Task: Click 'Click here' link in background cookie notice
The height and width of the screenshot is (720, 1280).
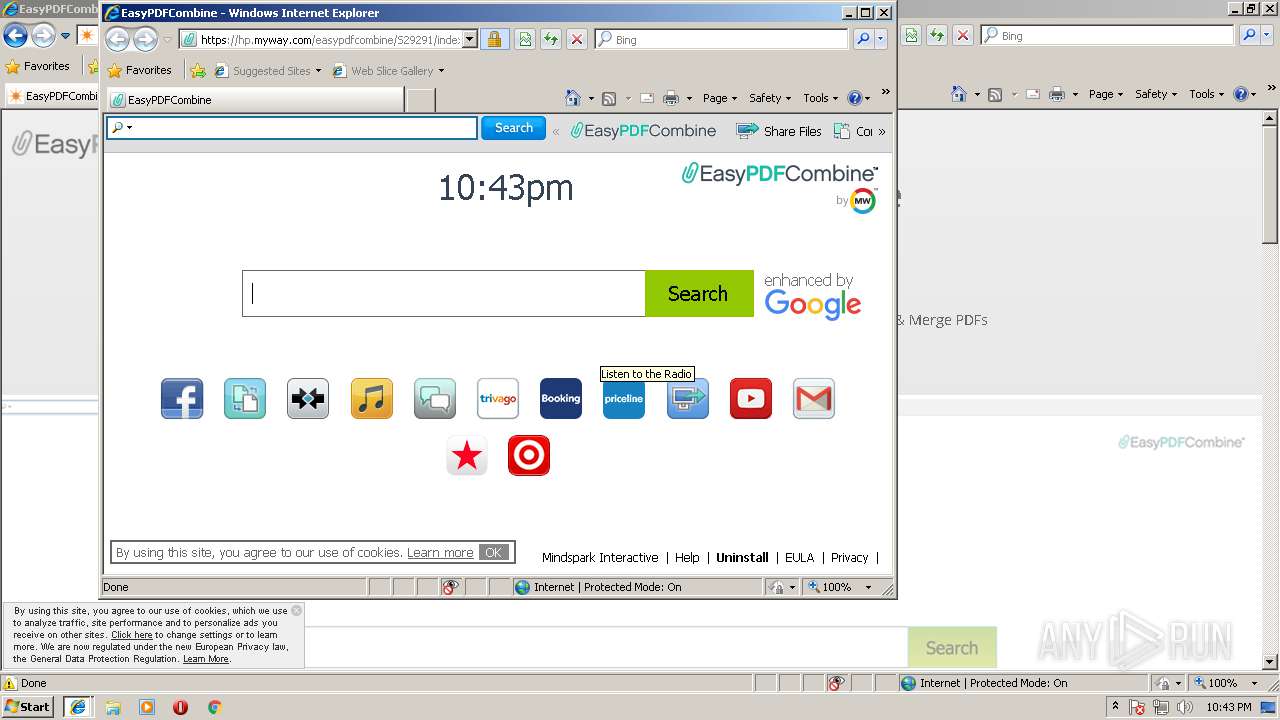Action: tap(132, 635)
